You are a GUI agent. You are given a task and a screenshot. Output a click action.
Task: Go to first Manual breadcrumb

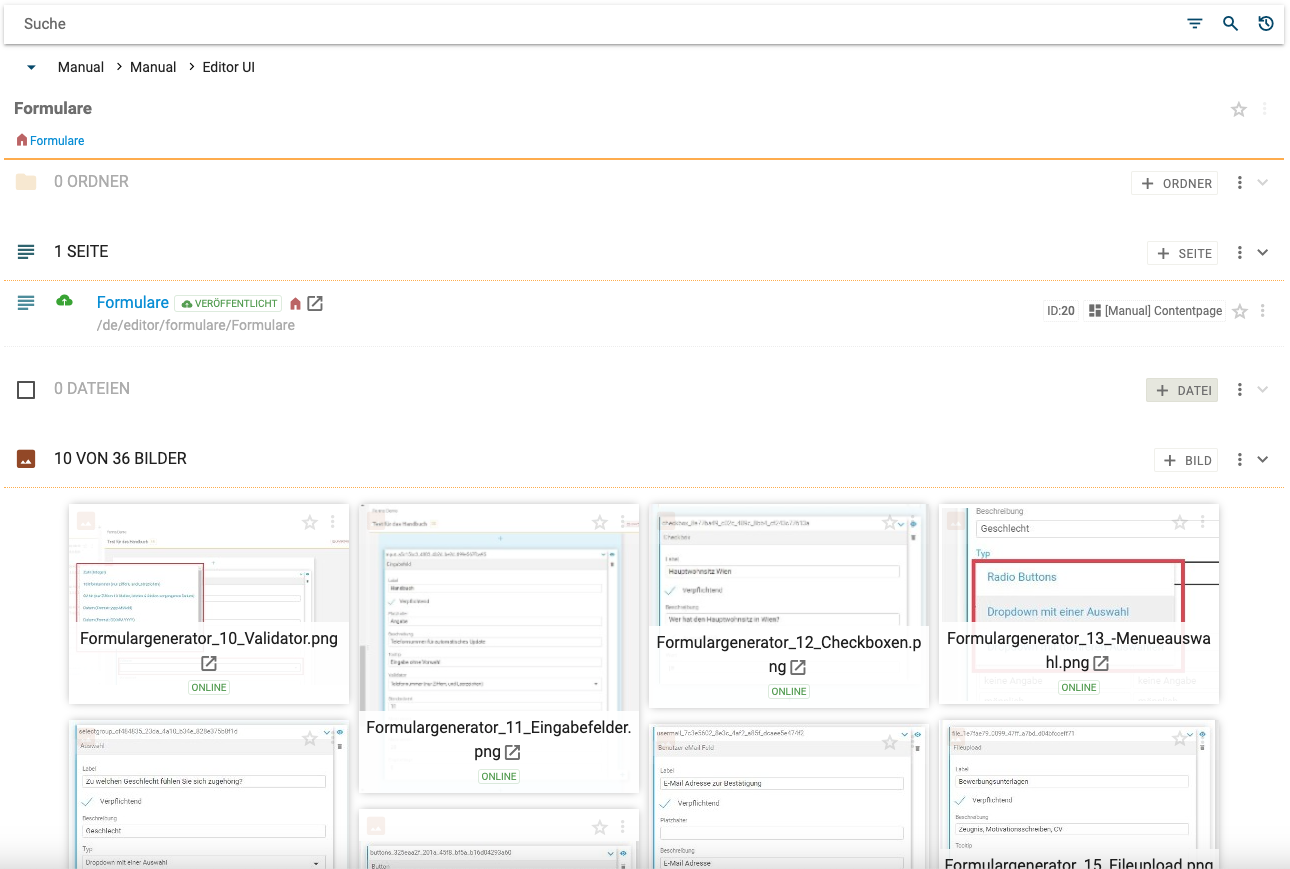81,67
